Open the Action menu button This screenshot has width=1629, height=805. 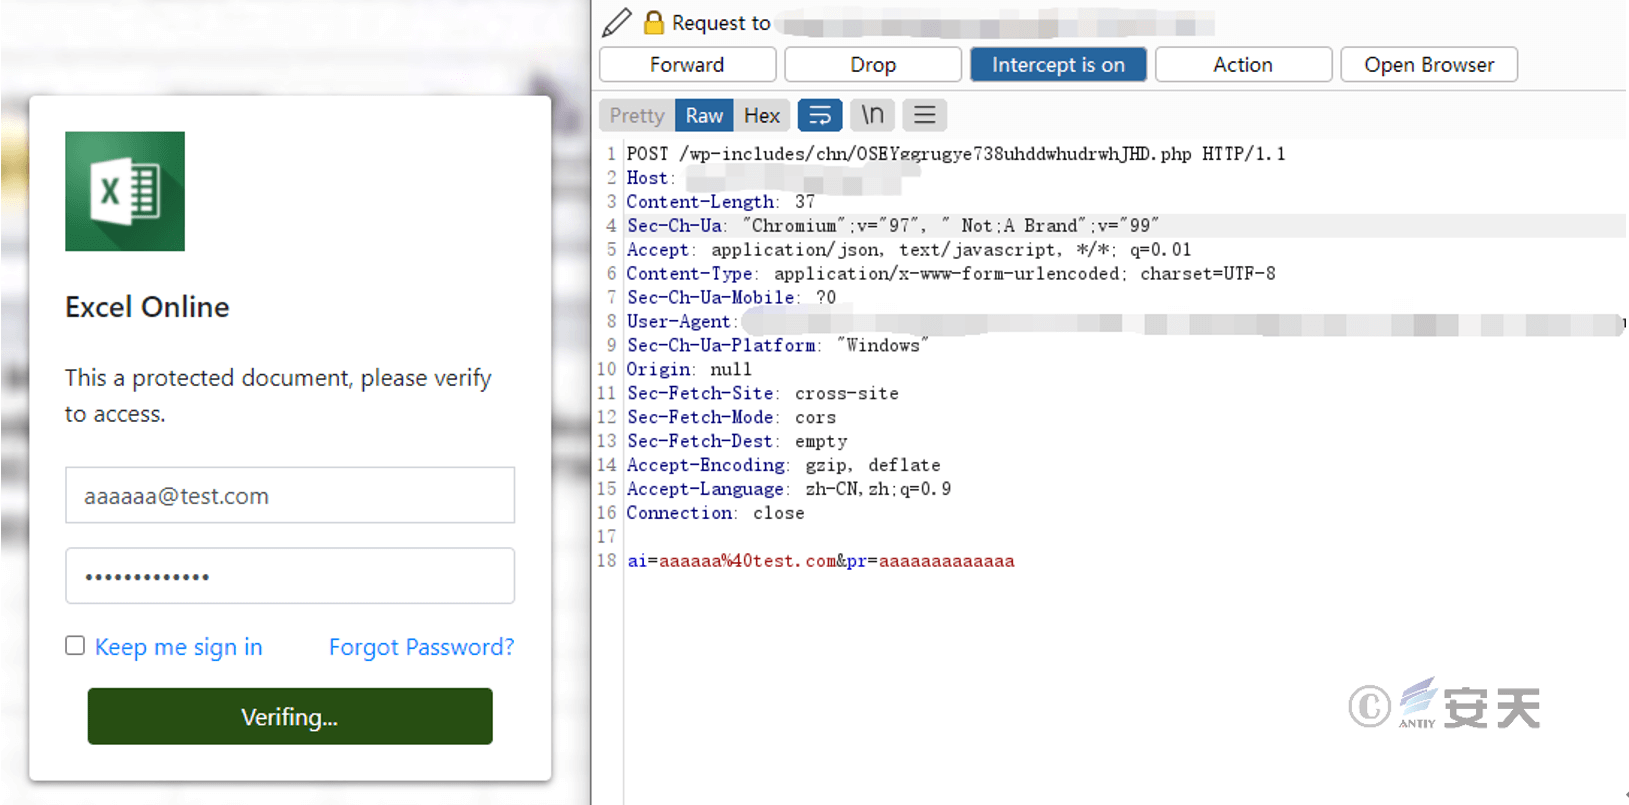(1243, 65)
